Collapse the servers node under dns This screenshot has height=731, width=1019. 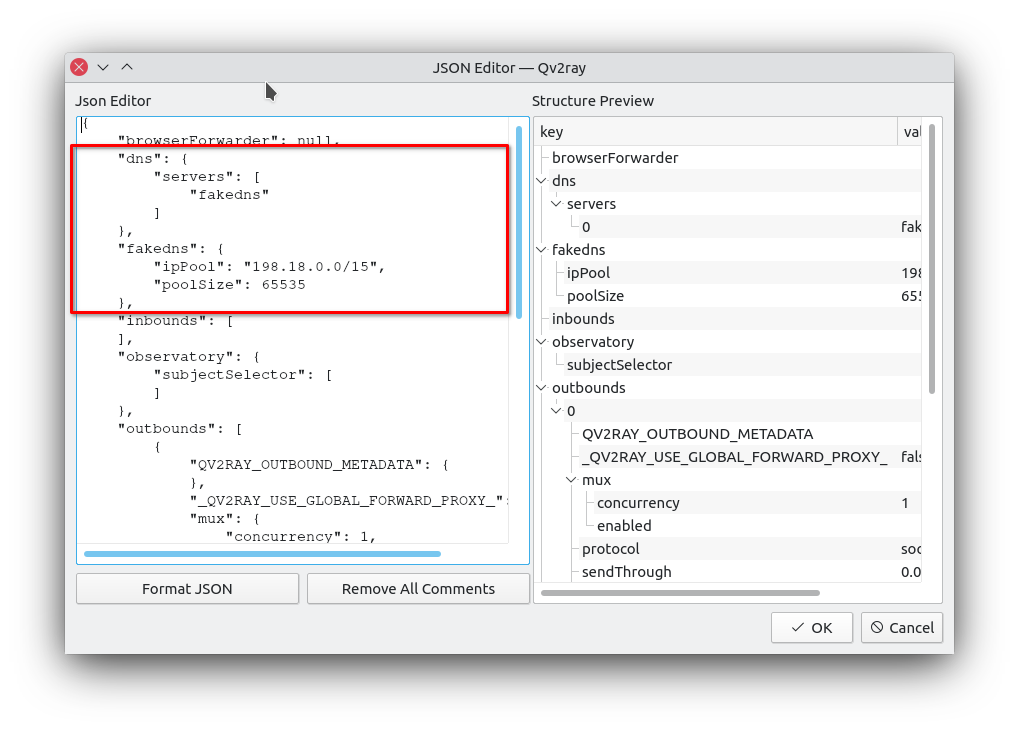tap(557, 204)
